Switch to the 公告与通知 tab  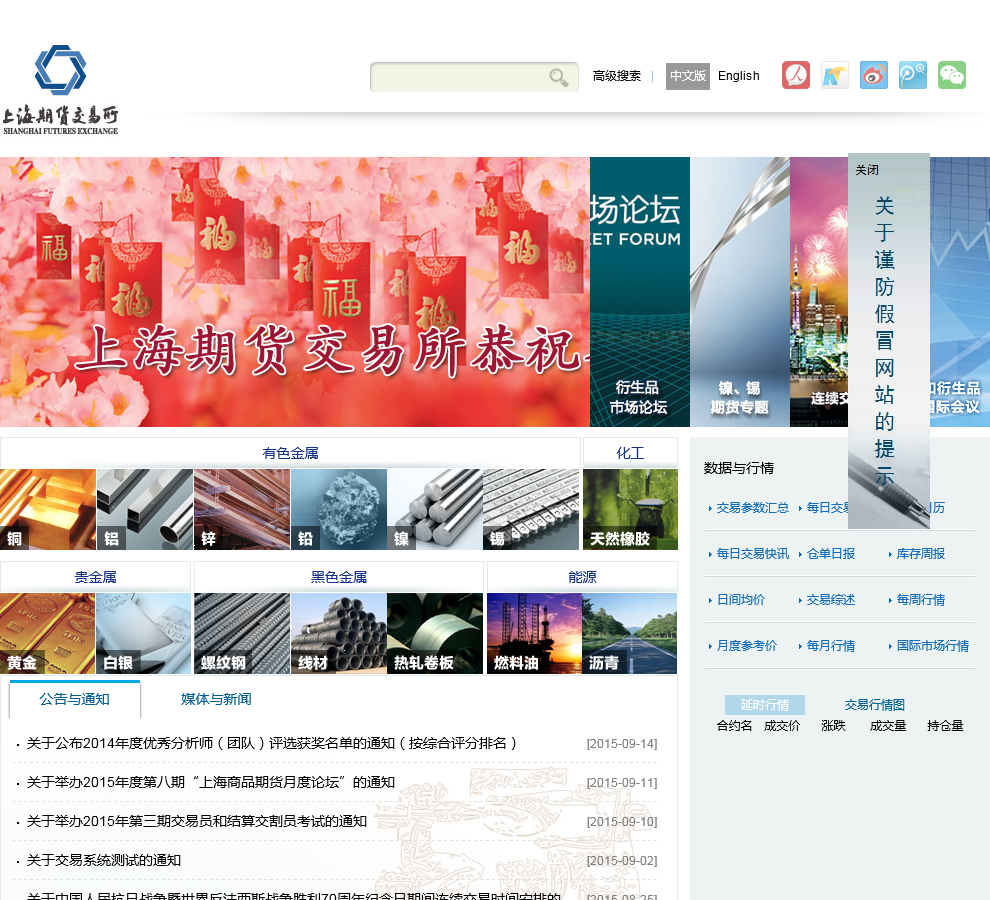tap(75, 699)
